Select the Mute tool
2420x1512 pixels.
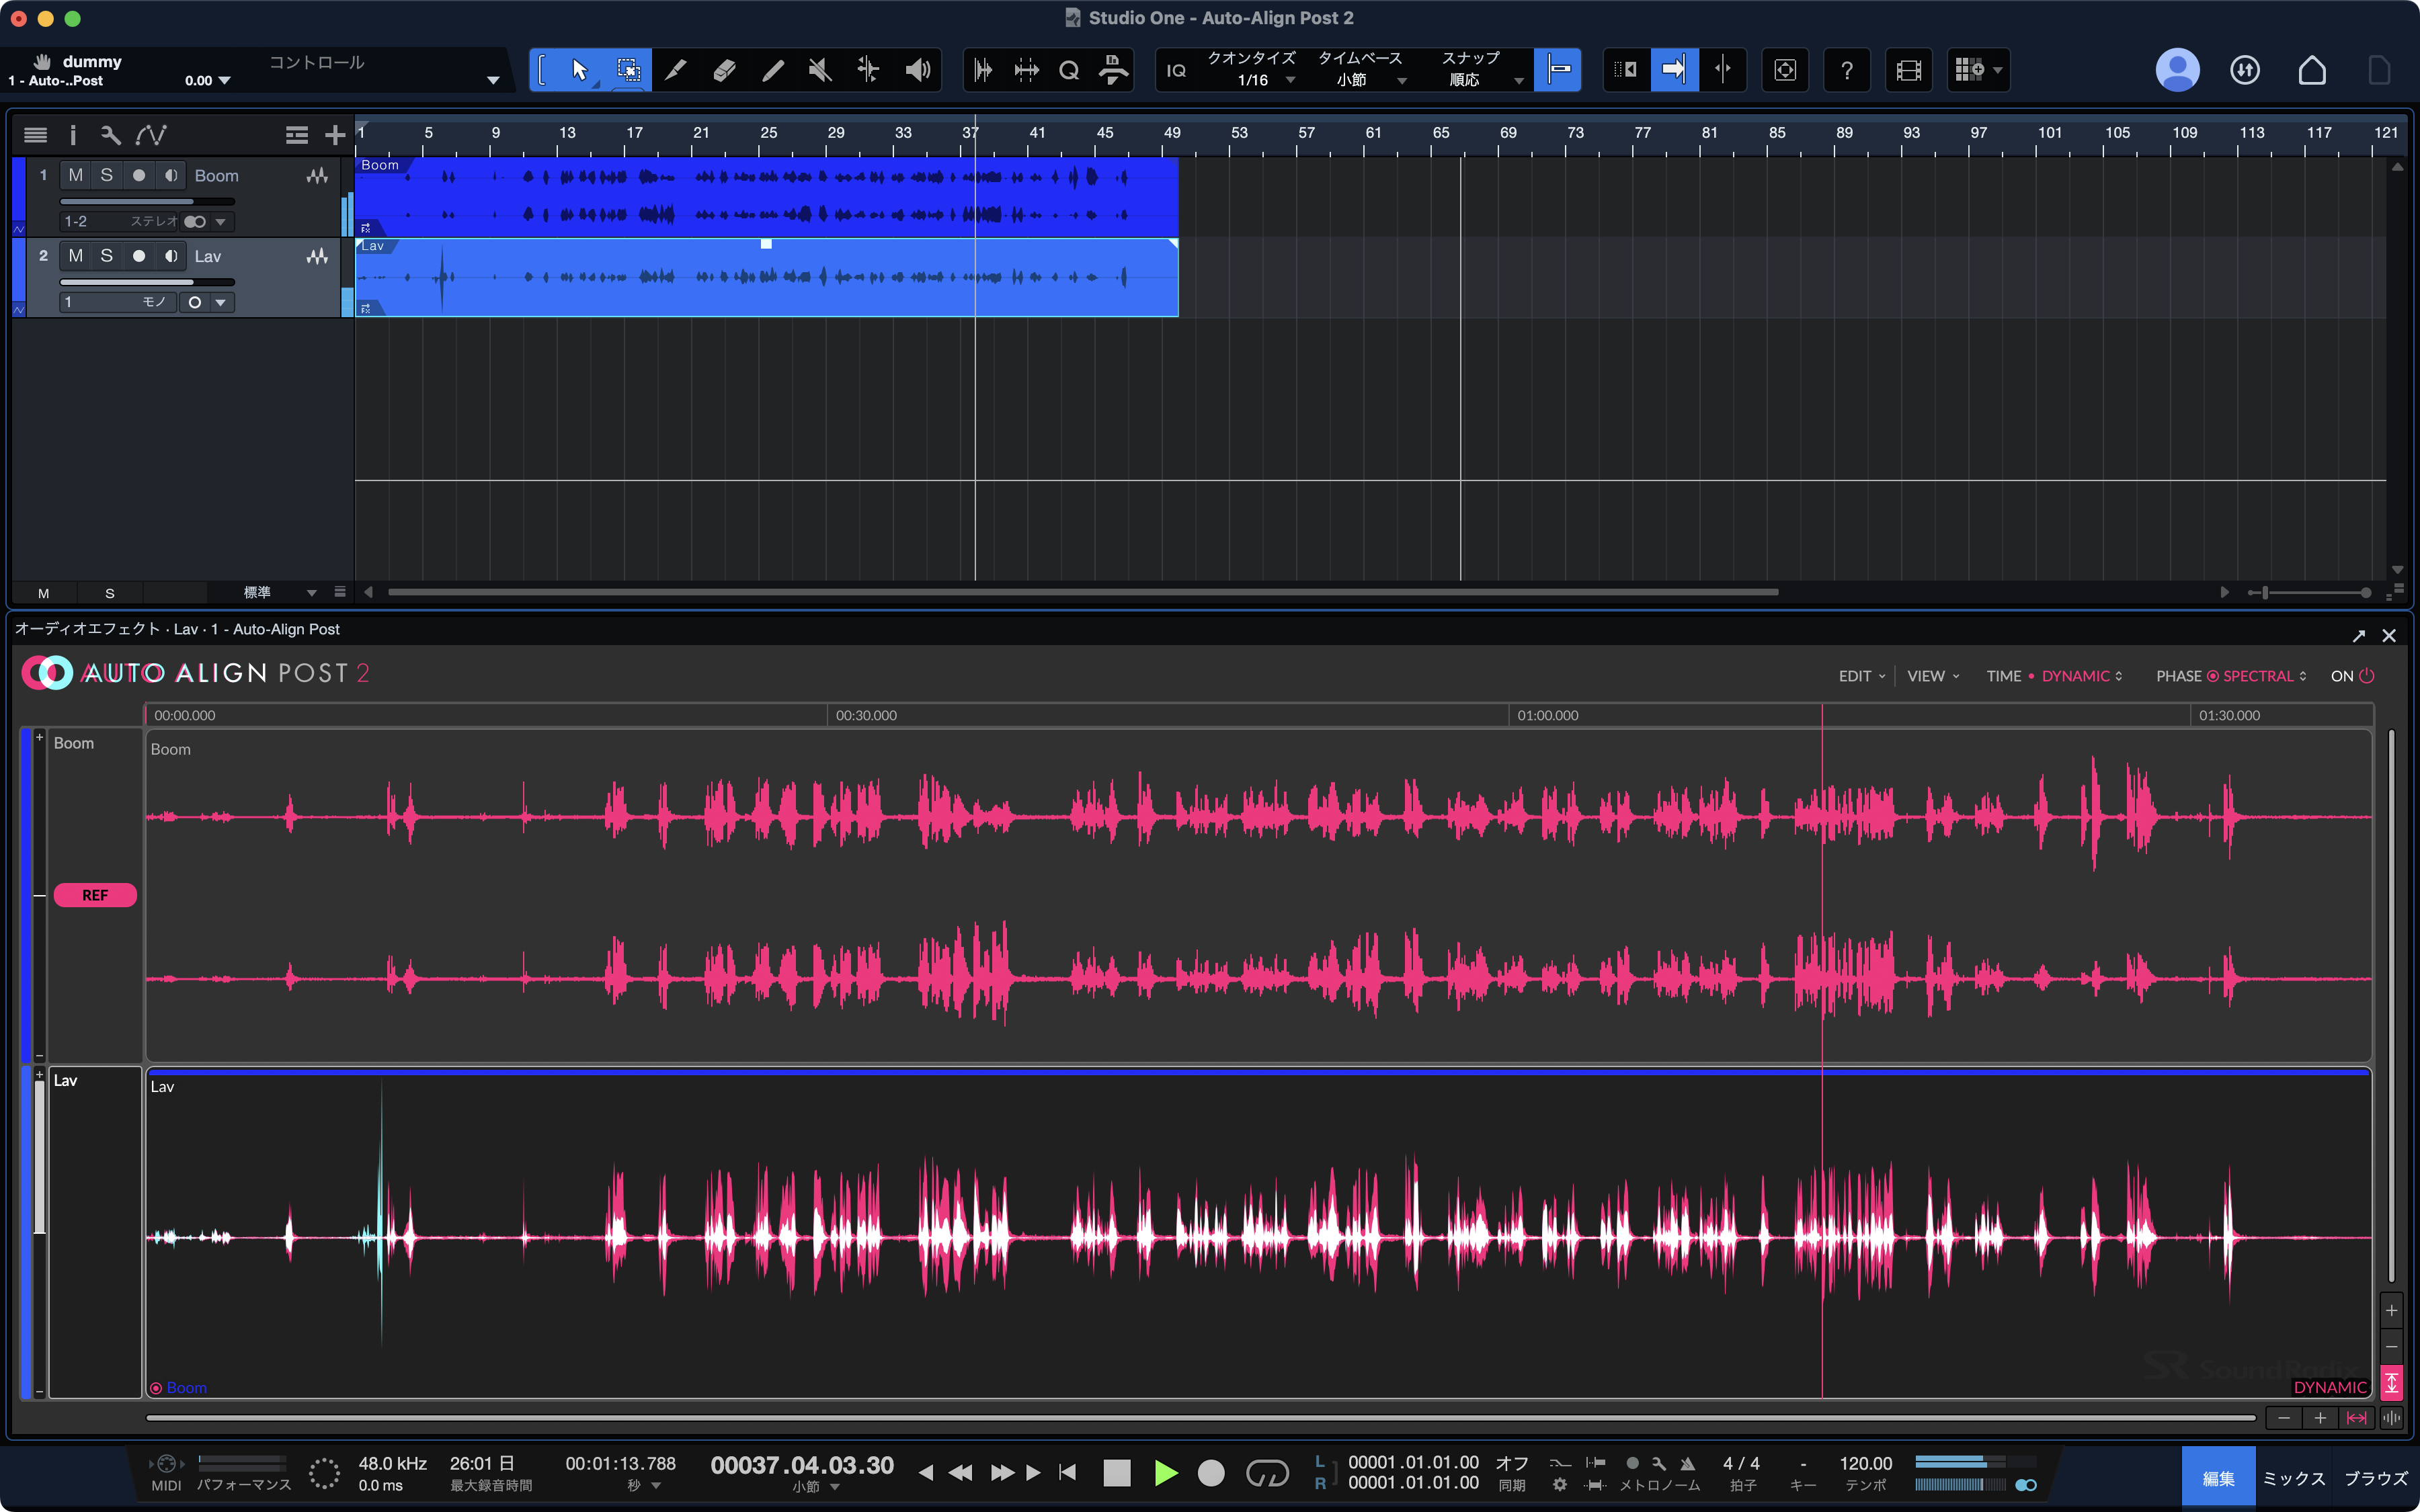pos(820,70)
